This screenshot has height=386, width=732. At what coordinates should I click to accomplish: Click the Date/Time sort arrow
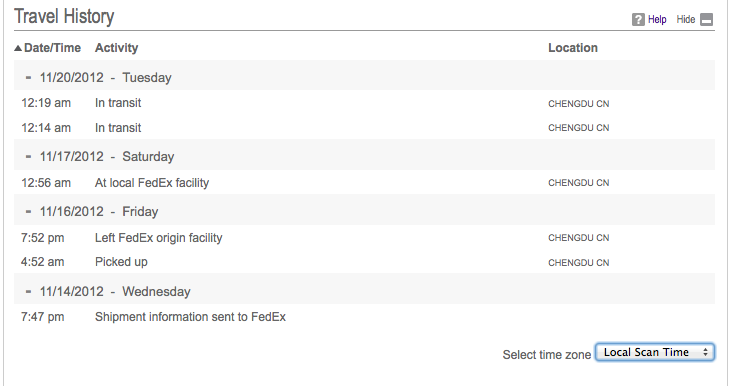(x=18, y=48)
